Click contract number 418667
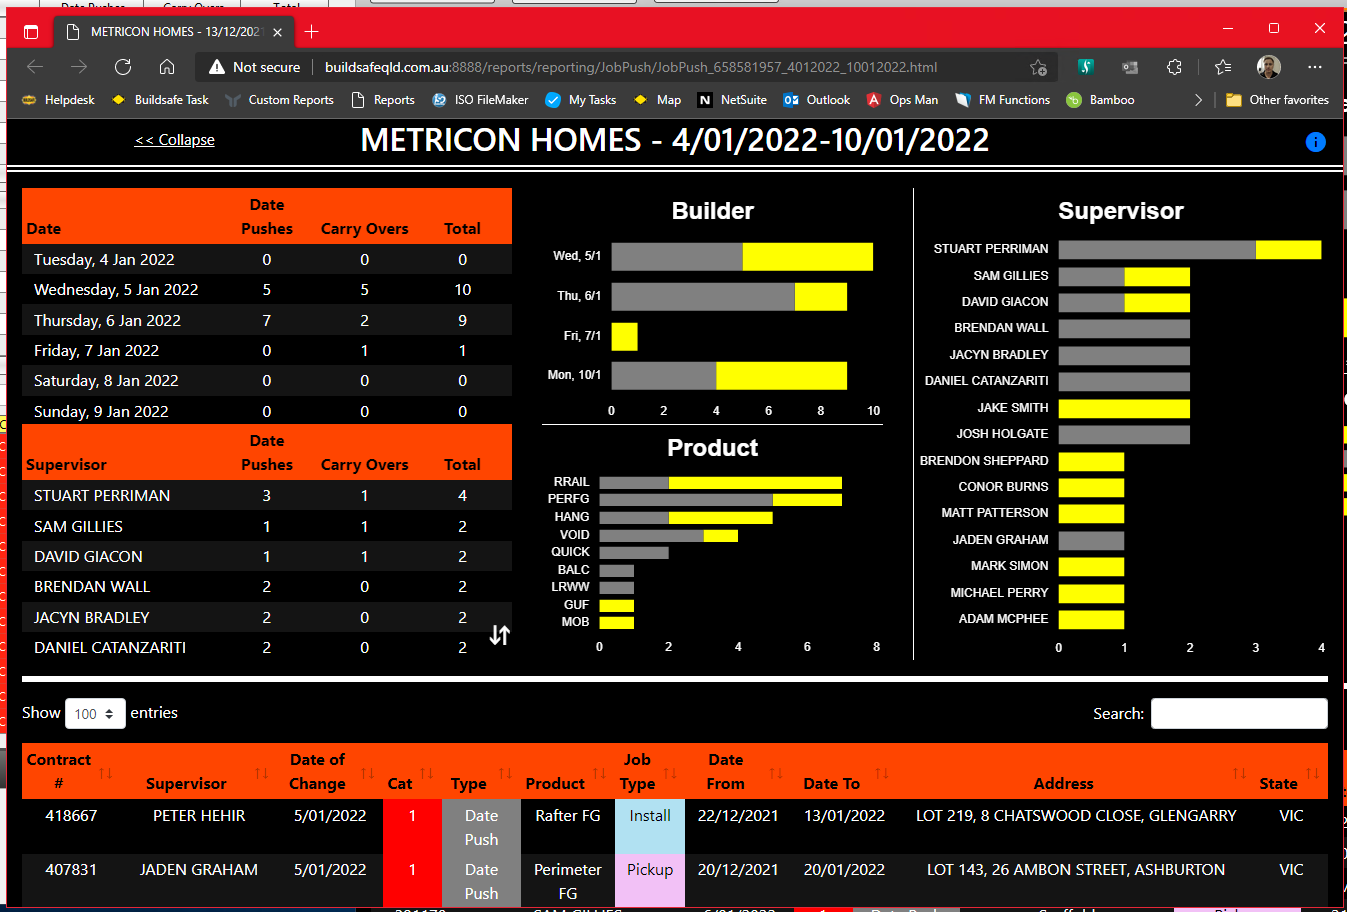Image resolution: width=1347 pixels, height=912 pixels. click(x=71, y=815)
